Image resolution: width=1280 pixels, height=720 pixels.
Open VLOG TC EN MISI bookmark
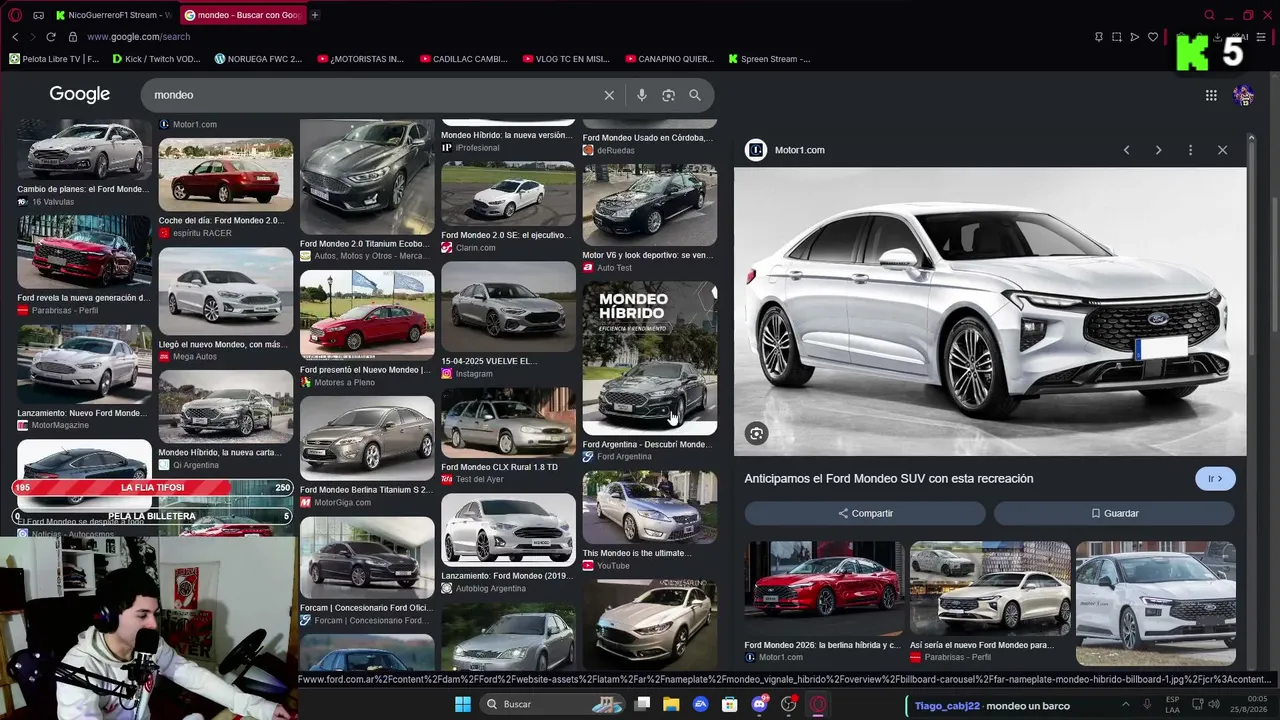[565, 59]
